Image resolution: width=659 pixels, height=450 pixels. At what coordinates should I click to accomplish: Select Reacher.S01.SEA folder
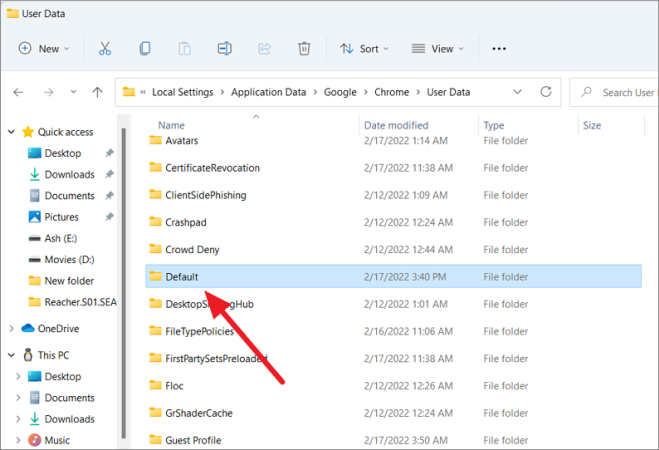pyautogui.click(x=80, y=302)
